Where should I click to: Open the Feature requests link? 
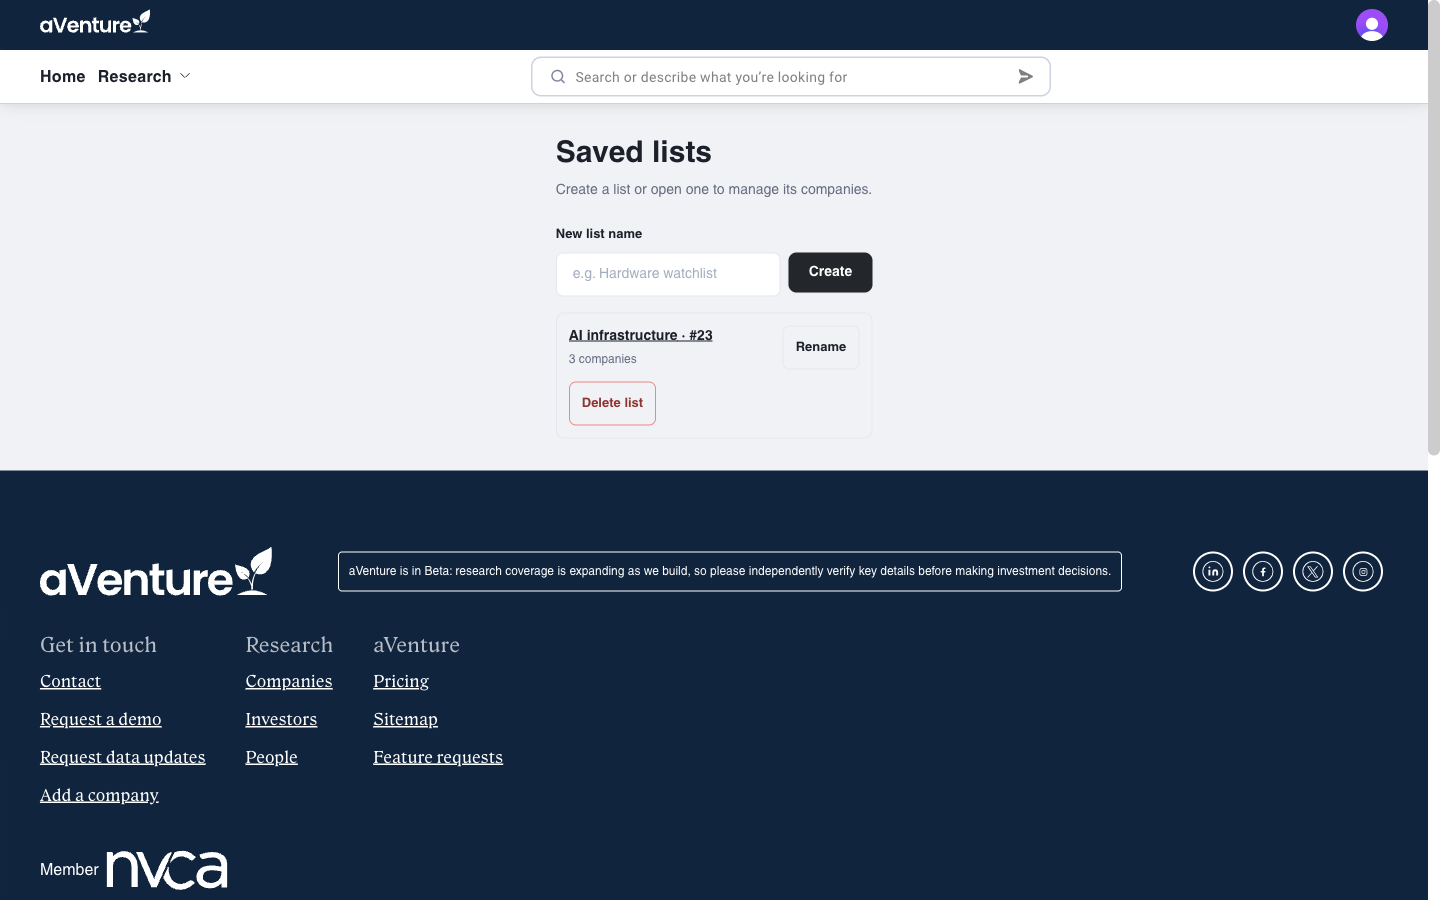[438, 757]
